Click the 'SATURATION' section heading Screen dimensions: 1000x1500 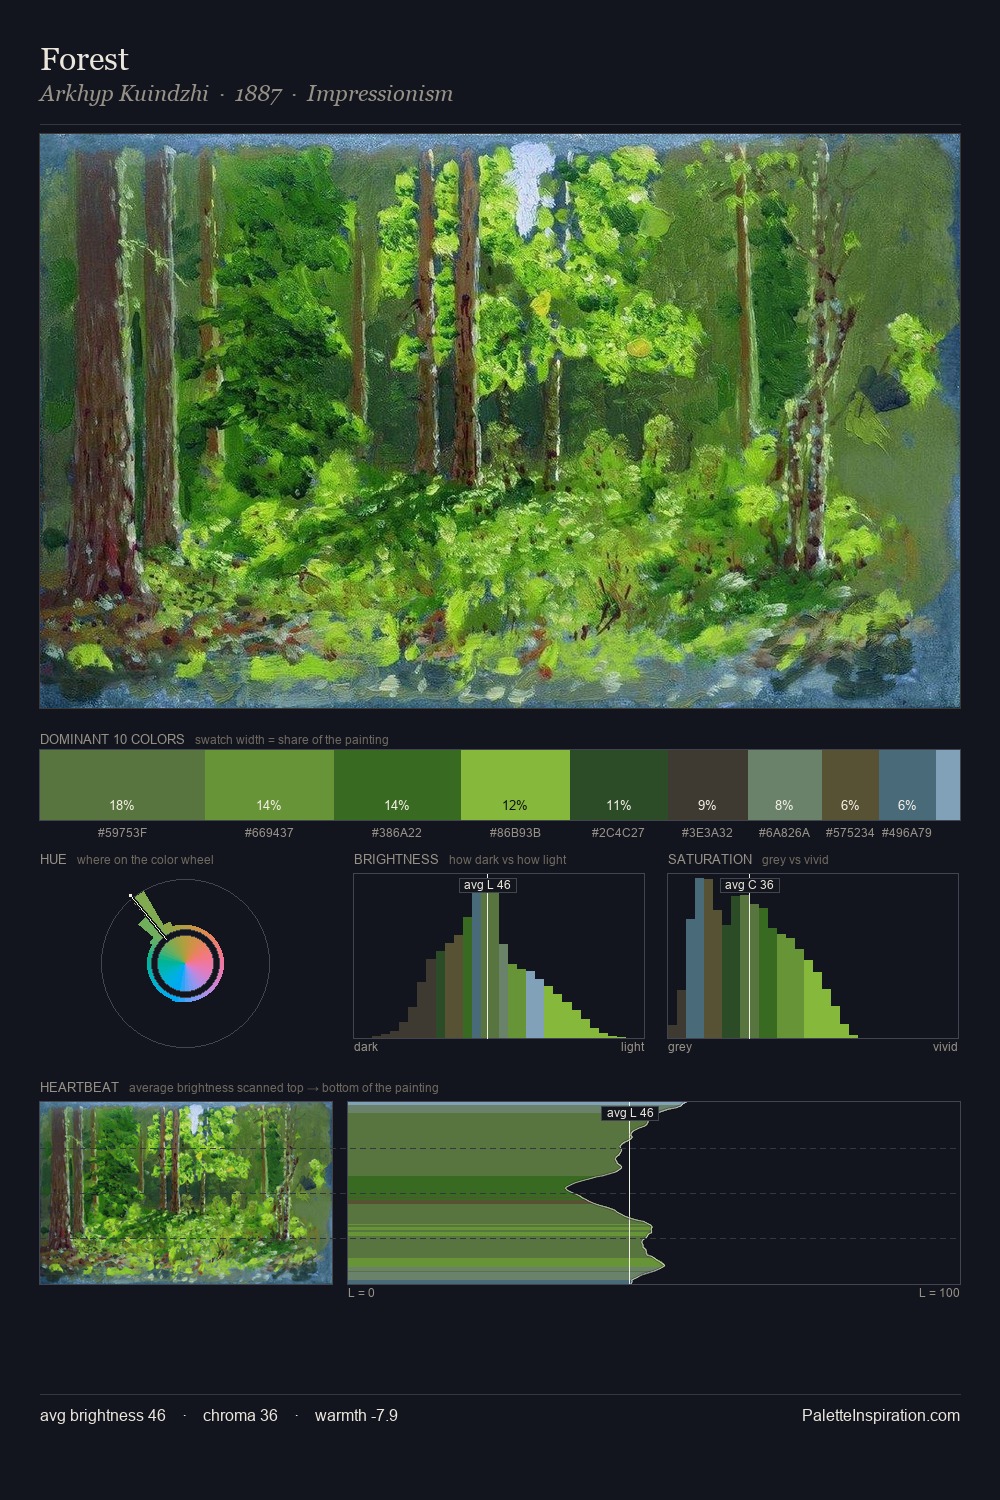pos(710,859)
